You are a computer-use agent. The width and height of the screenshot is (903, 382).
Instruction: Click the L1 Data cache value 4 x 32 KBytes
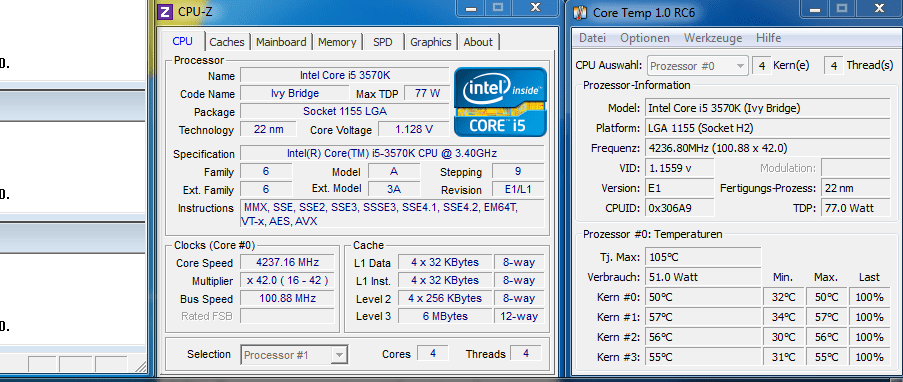click(x=445, y=262)
